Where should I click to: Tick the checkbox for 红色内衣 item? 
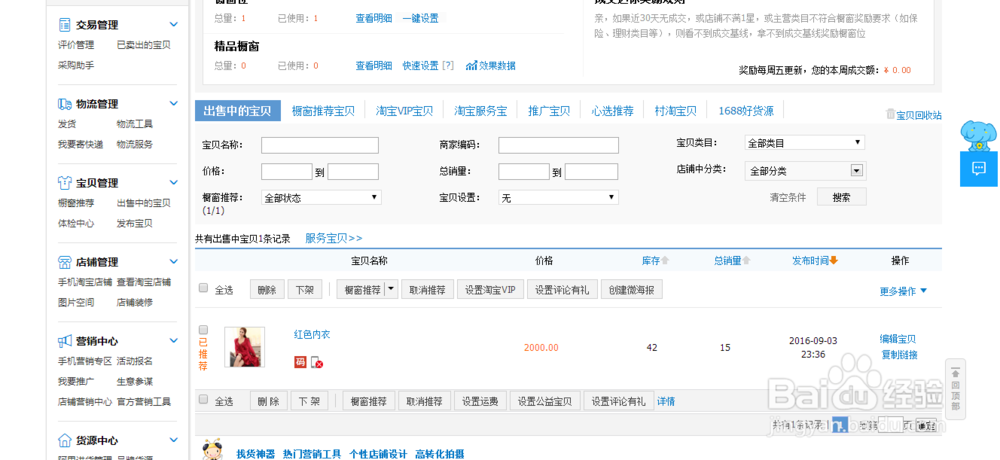(203, 330)
